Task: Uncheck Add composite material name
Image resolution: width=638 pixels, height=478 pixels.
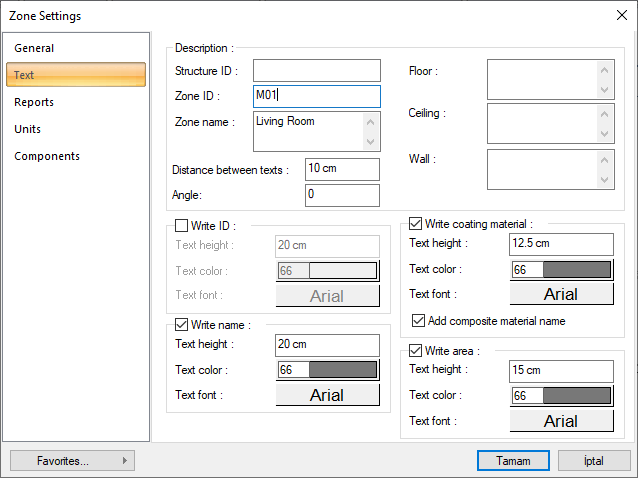Action: (420, 321)
